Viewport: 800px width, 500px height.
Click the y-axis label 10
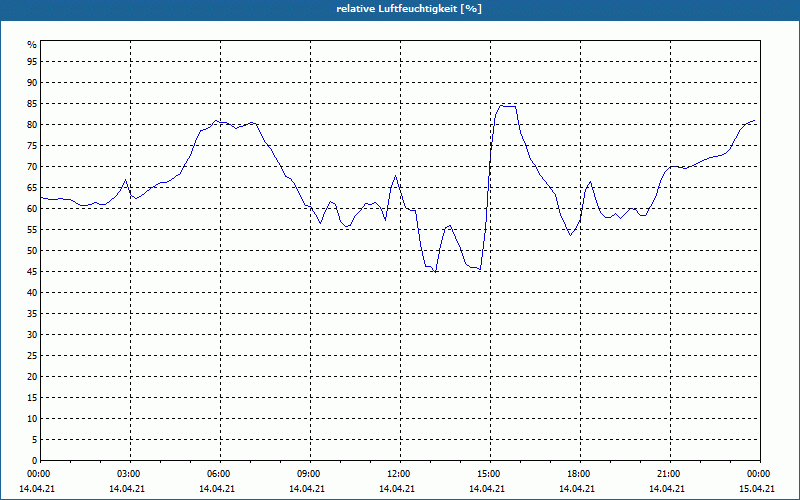pos(32,418)
